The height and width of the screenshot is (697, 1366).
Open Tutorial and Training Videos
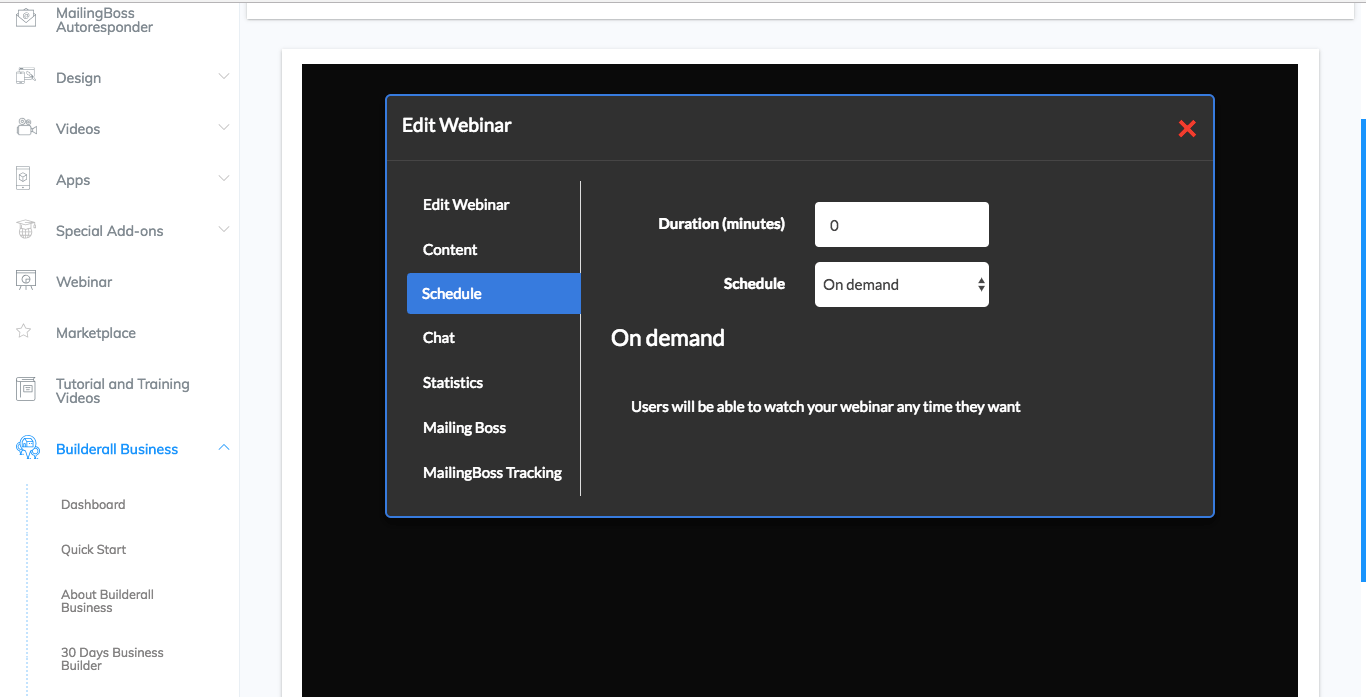pos(122,391)
